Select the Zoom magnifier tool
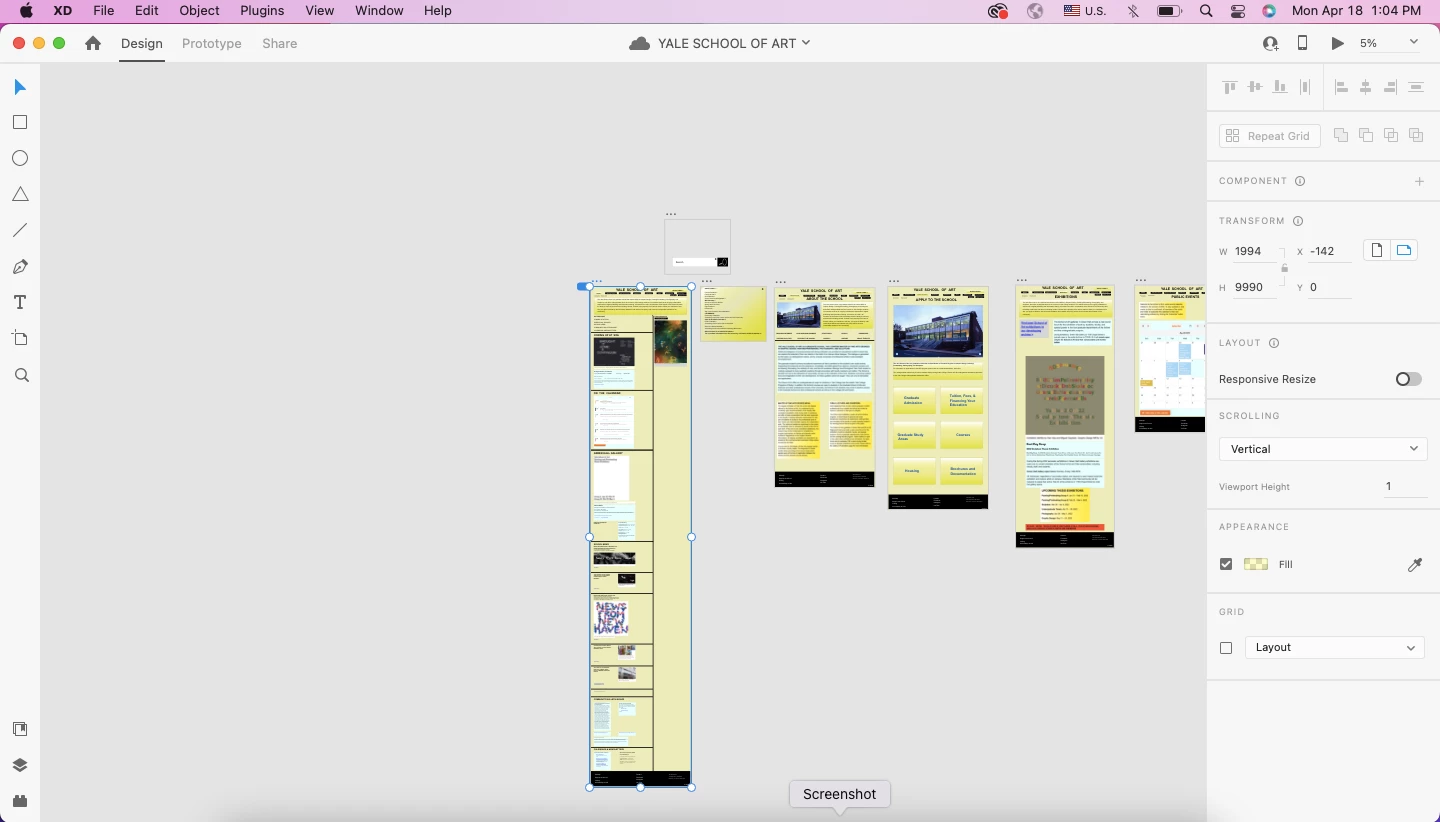 [x=21, y=375]
